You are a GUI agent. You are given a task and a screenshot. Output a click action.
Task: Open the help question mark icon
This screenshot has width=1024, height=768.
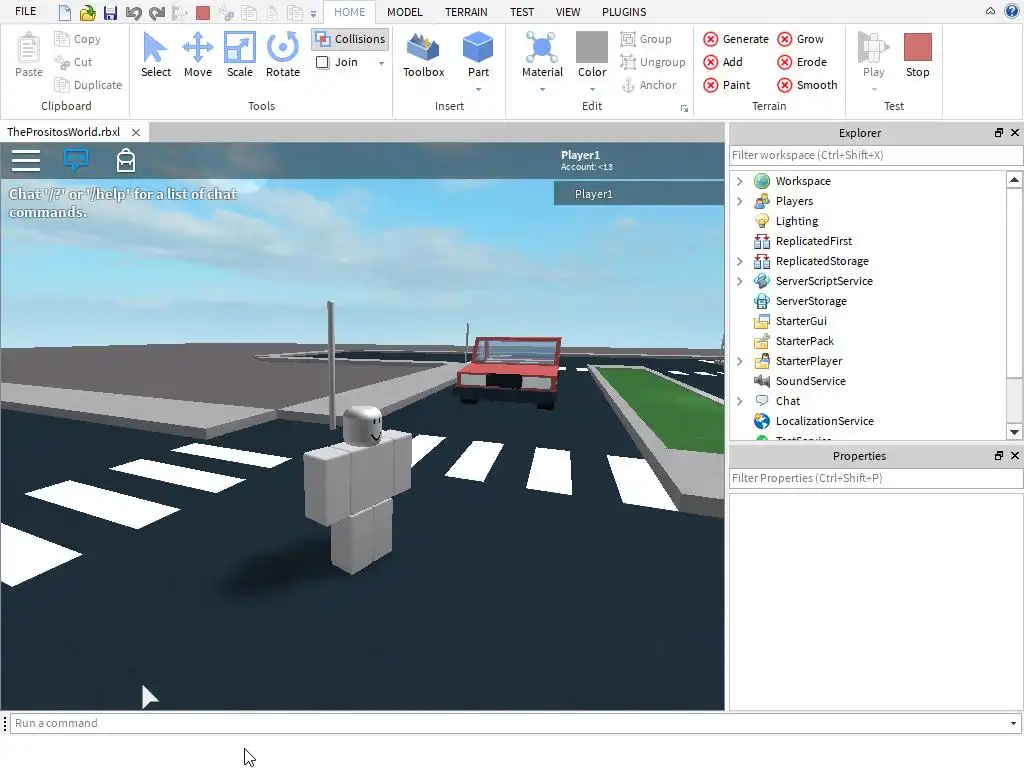point(1012,11)
